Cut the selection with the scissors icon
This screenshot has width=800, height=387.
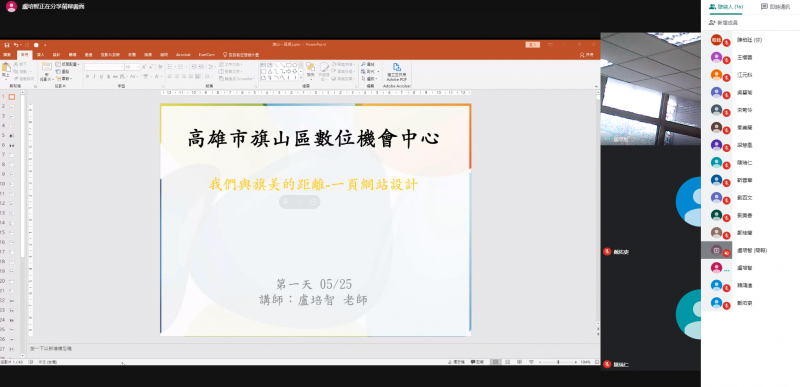15,64
